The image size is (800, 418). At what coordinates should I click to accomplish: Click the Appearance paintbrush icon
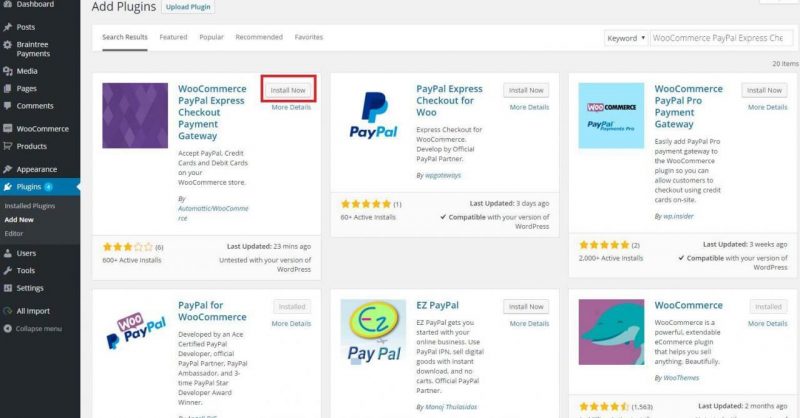8,169
